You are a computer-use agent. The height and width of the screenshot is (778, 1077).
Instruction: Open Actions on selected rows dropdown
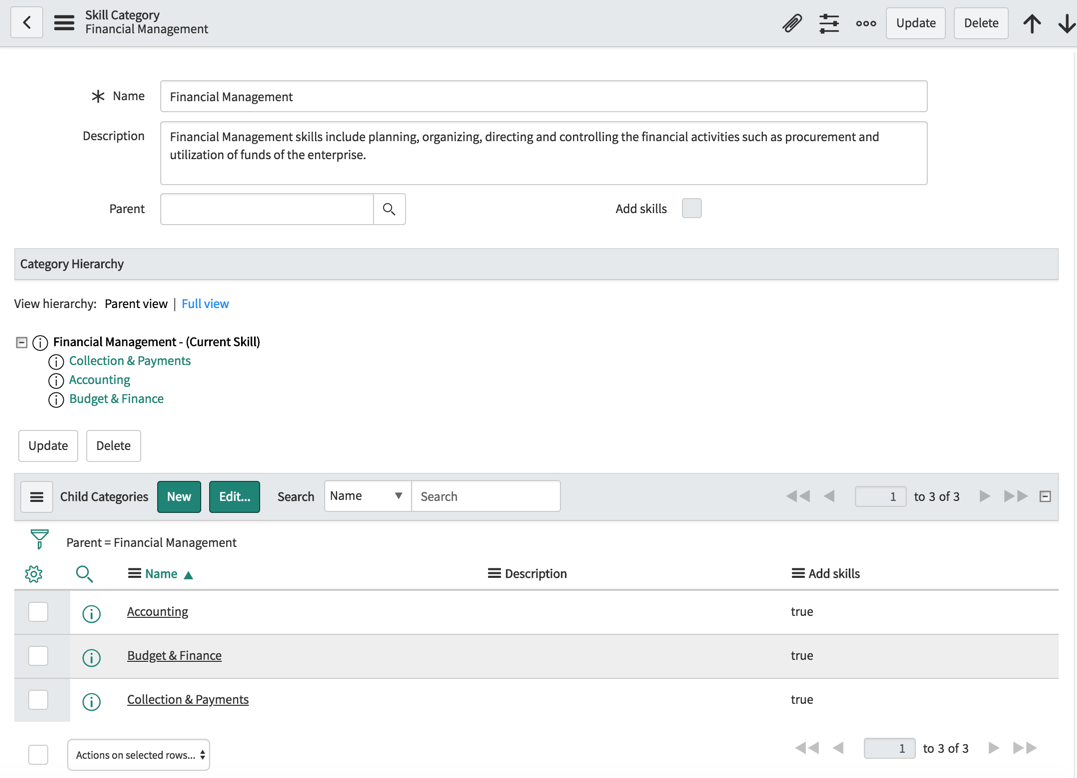[x=139, y=755]
